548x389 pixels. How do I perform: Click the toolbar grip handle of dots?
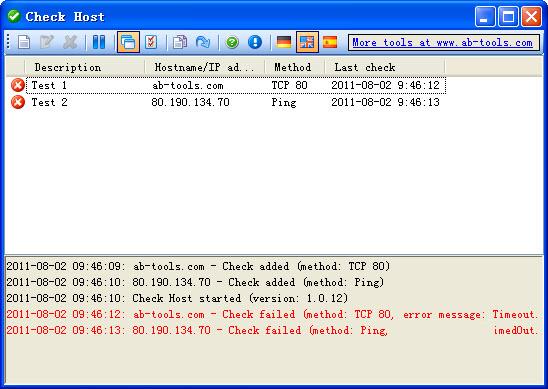[8, 42]
